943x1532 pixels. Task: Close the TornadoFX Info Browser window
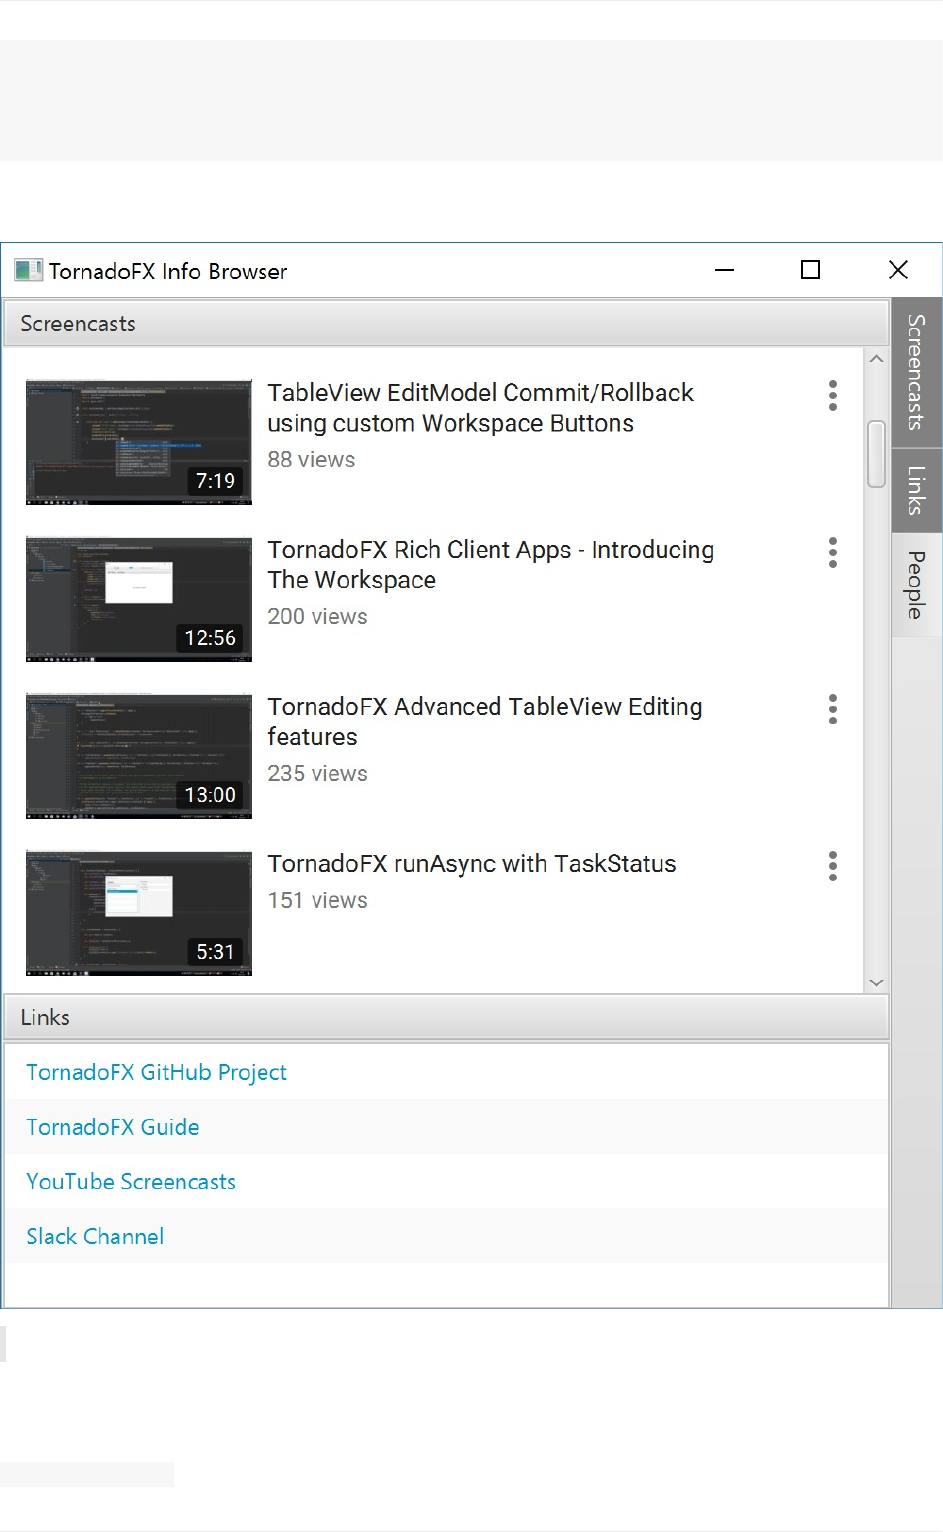click(x=898, y=270)
